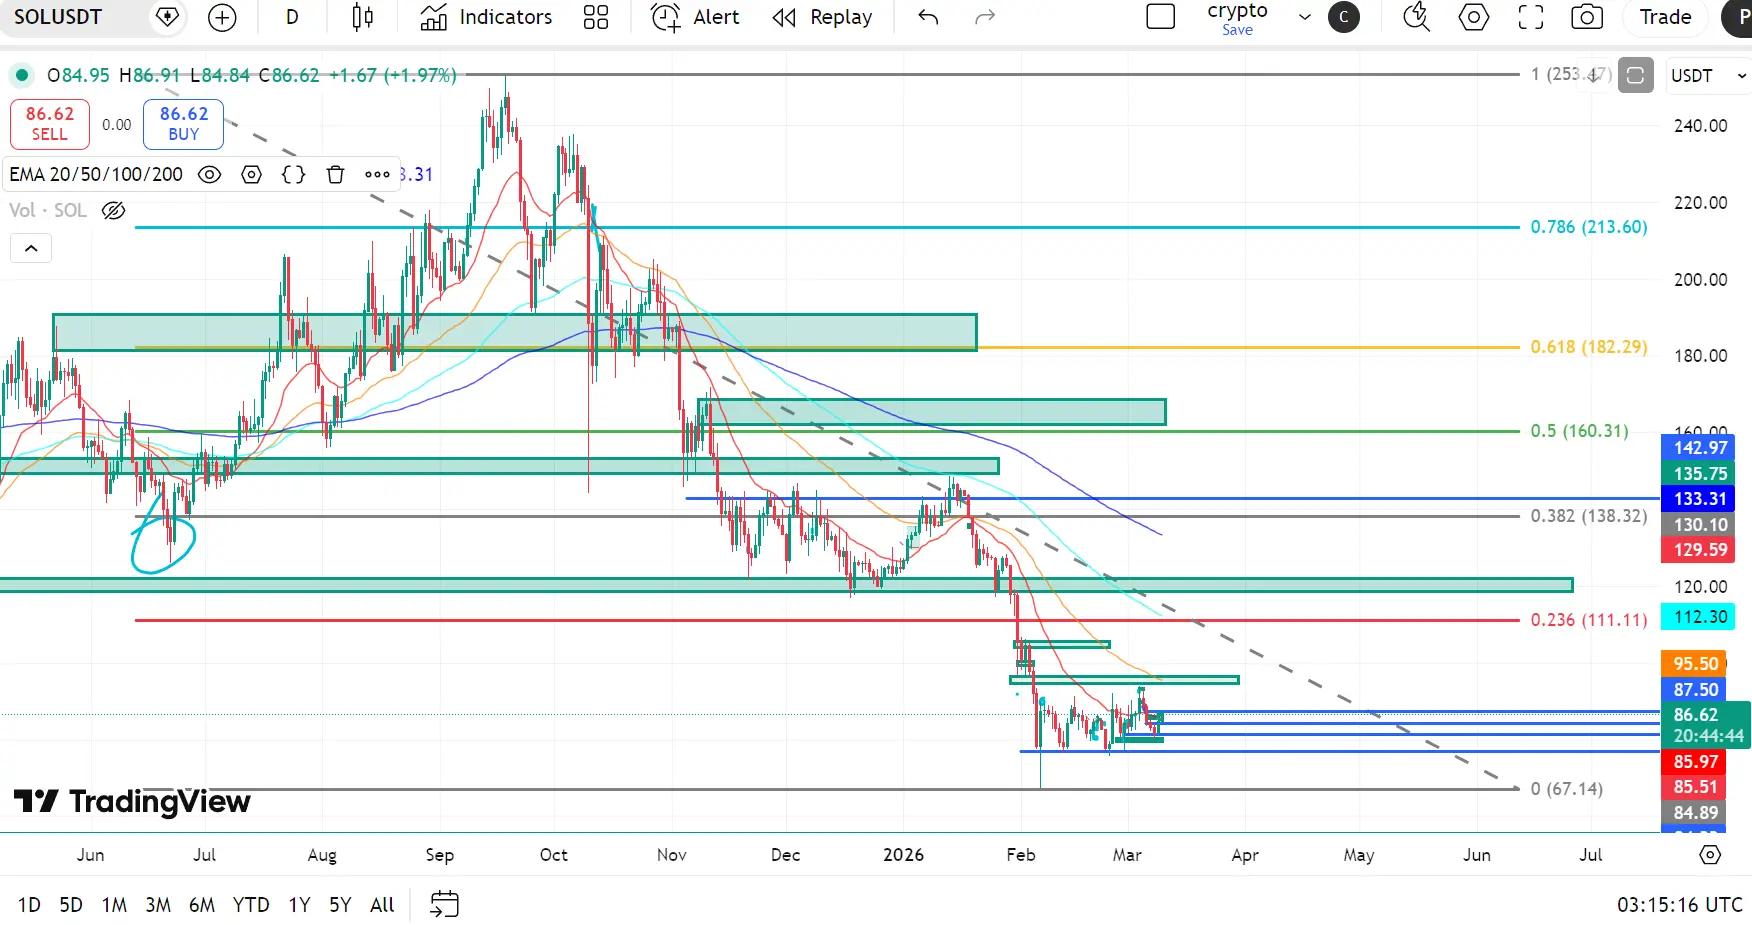This screenshot has height=925, width=1752.
Task: Click the gray square button beside USDT
Action: coord(1636,76)
